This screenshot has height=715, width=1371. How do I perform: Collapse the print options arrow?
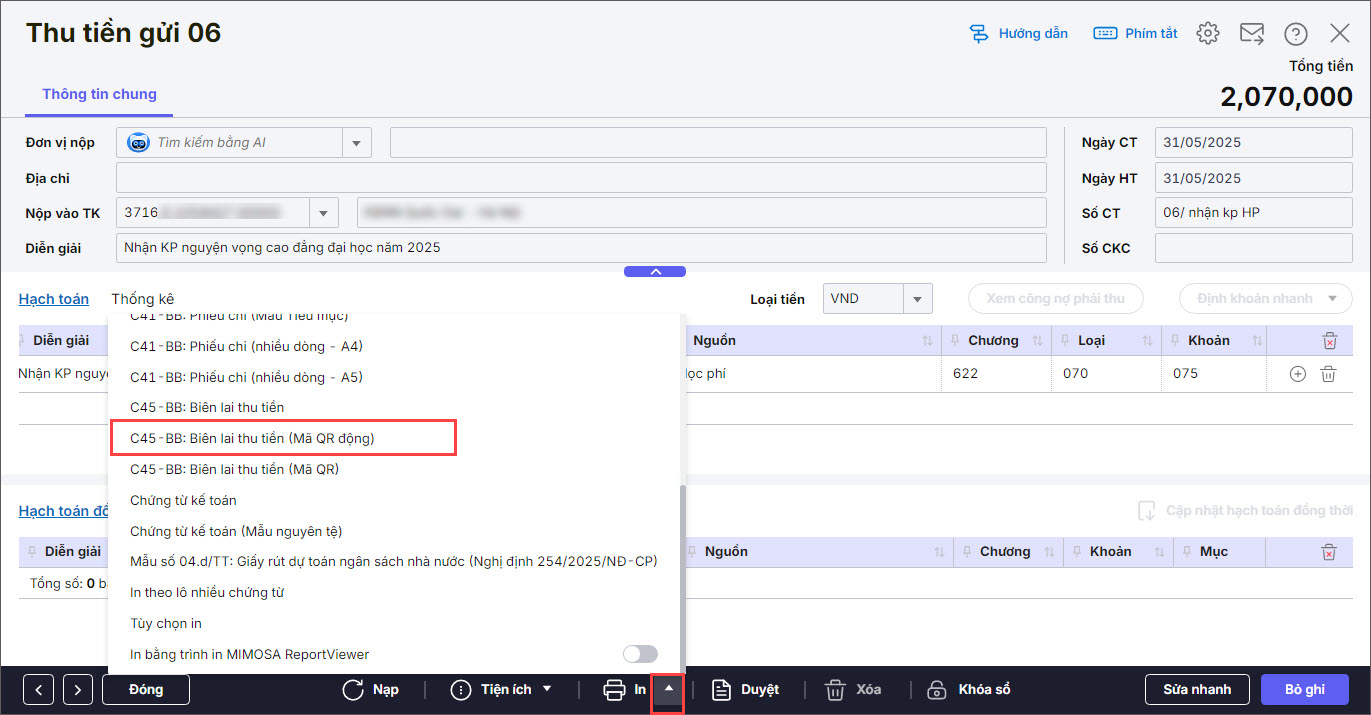[668, 689]
